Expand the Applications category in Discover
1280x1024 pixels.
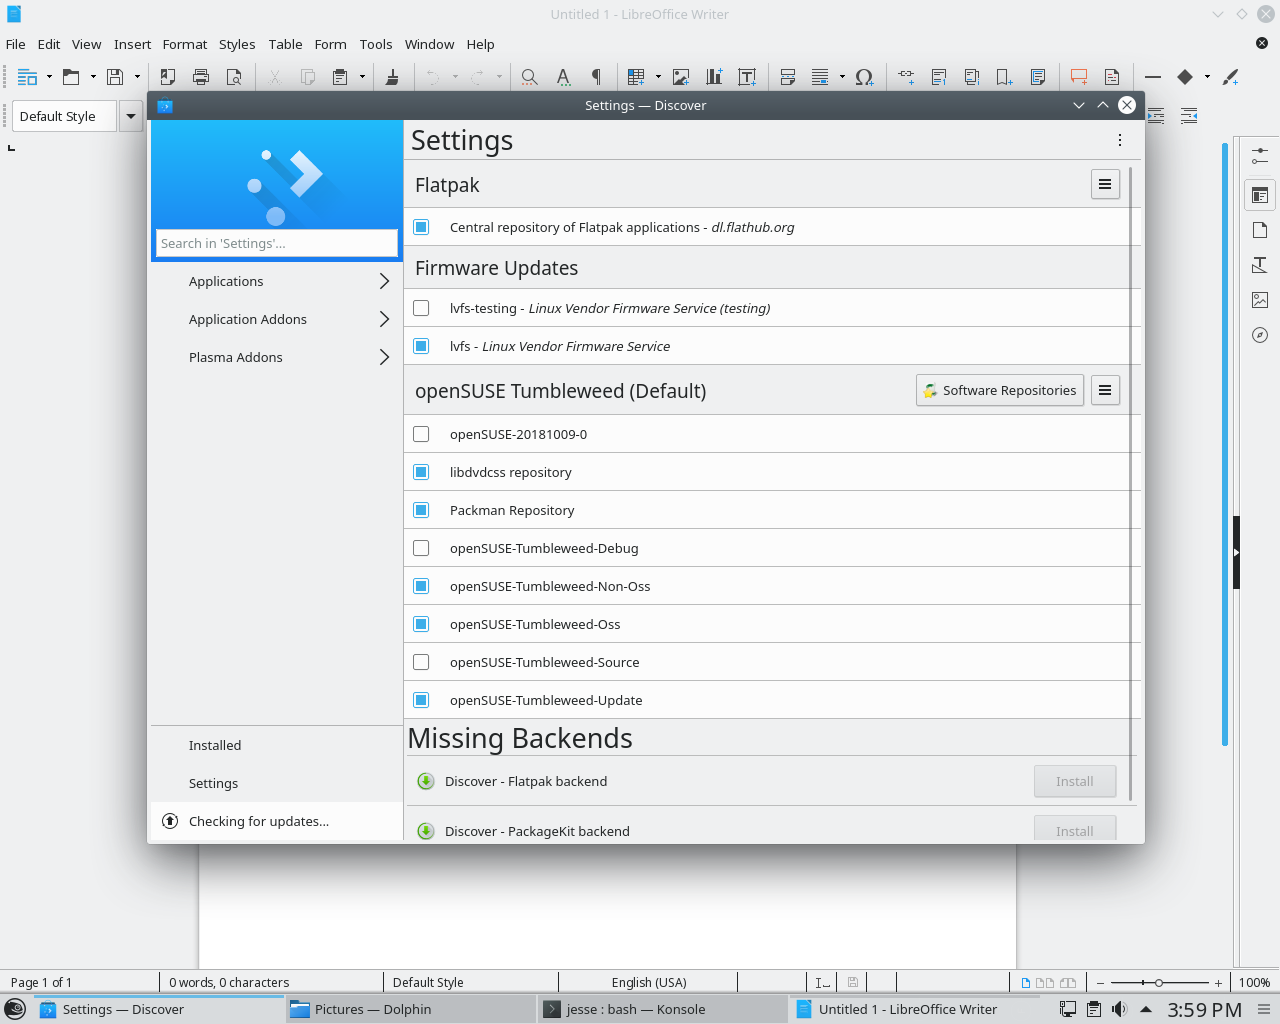277,281
